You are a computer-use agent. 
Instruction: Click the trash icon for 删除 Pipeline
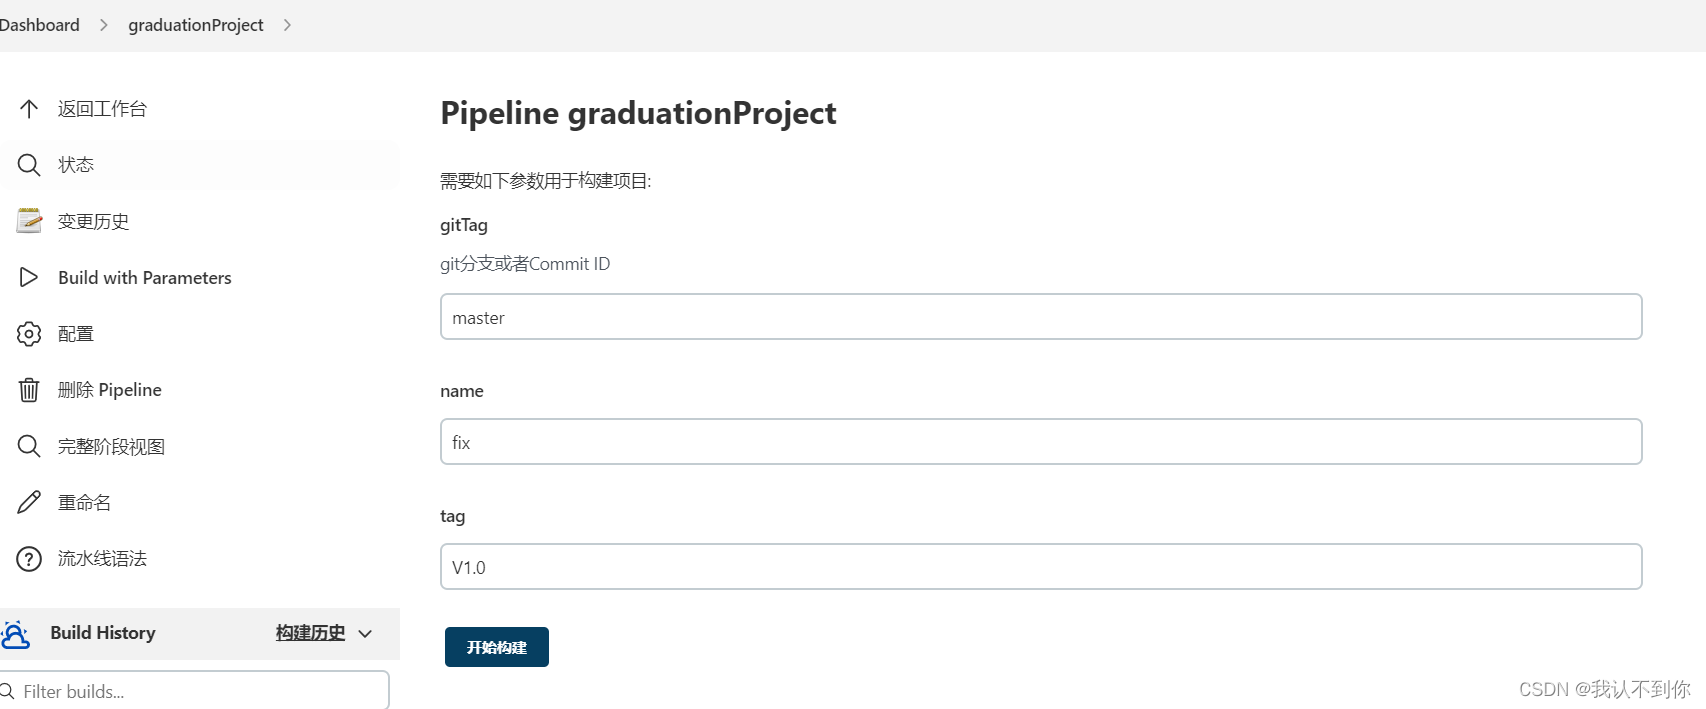pyautogui.click(x=29, y=390)
